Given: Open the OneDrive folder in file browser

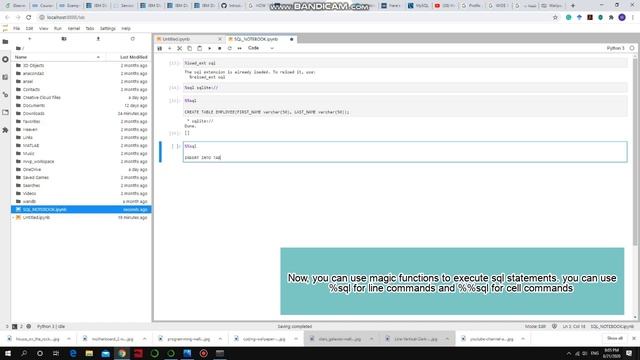Looking at the screenshot, I should (x=81, y=169).
